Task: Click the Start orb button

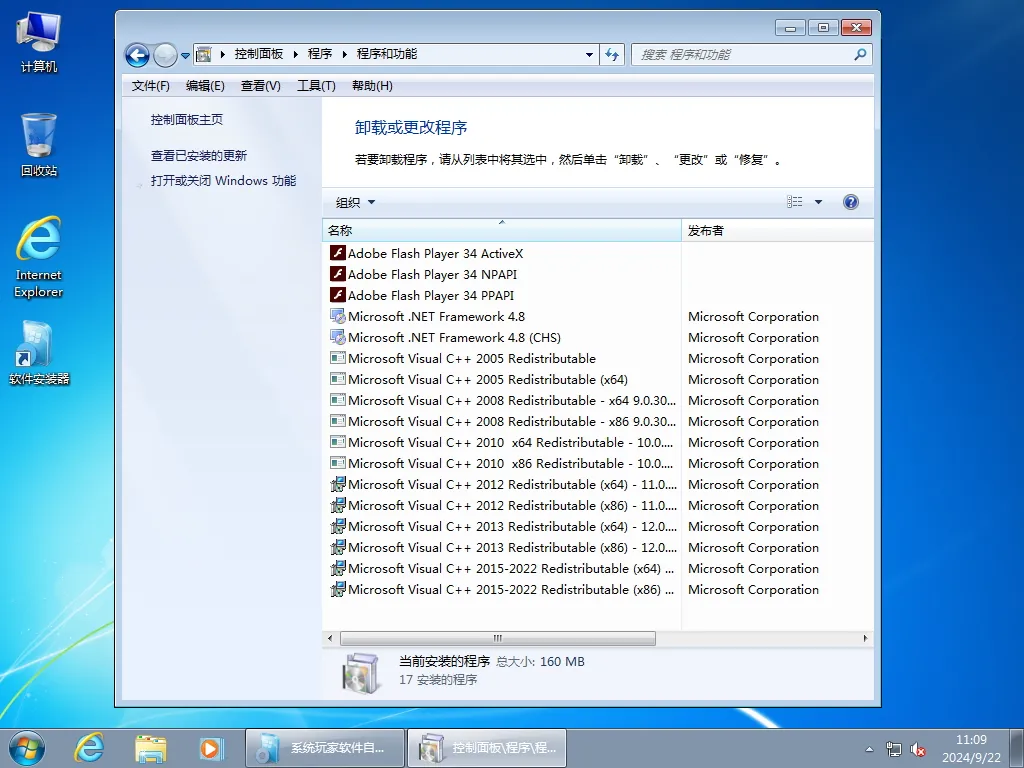Action: (x=25, y=747)
